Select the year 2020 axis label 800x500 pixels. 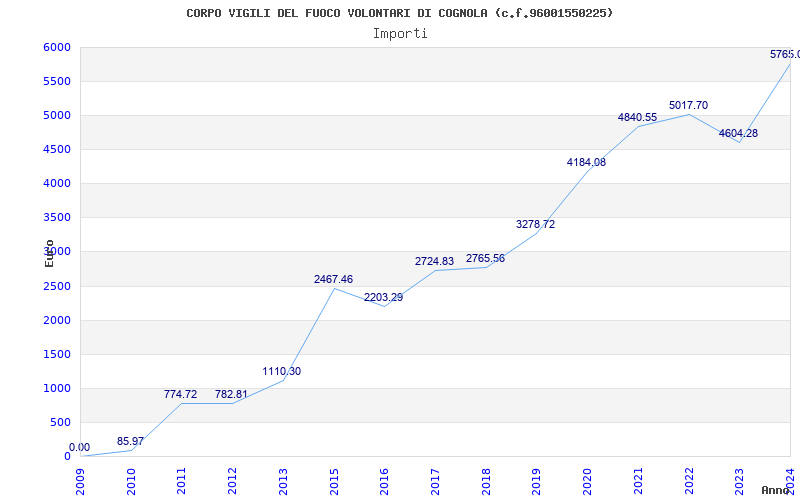click(x=588, y=482)
